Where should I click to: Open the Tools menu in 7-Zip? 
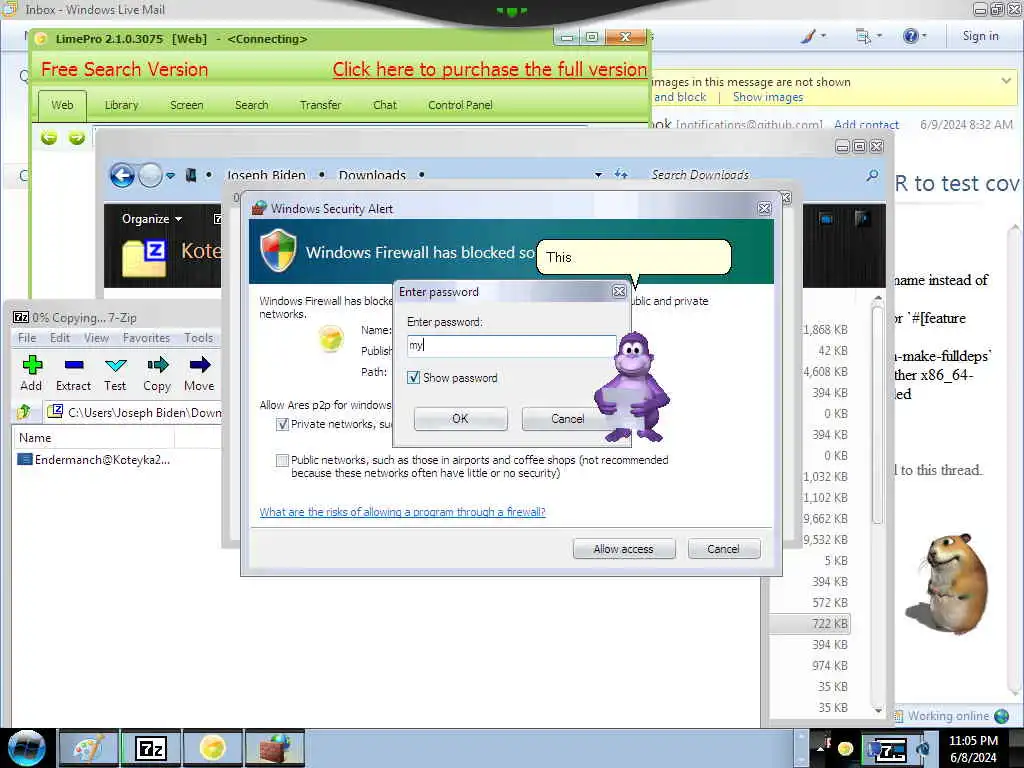coord(199,338)
